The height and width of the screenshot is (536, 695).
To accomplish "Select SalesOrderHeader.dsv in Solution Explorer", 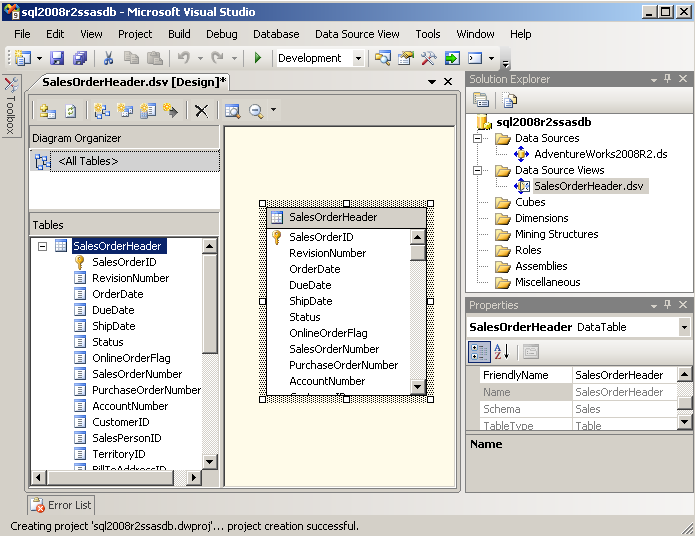I will 588,186.
